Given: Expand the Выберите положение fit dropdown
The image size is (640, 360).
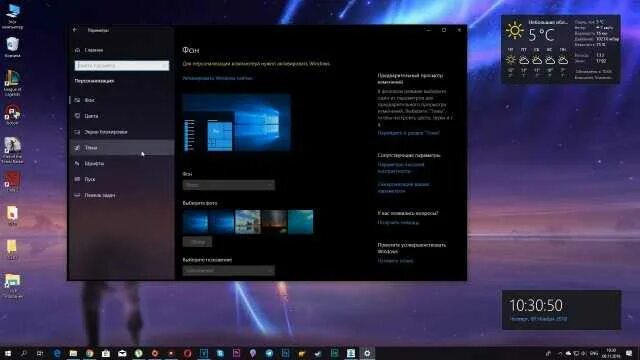Looking at the screenshot, I should [x=229, y=270].
